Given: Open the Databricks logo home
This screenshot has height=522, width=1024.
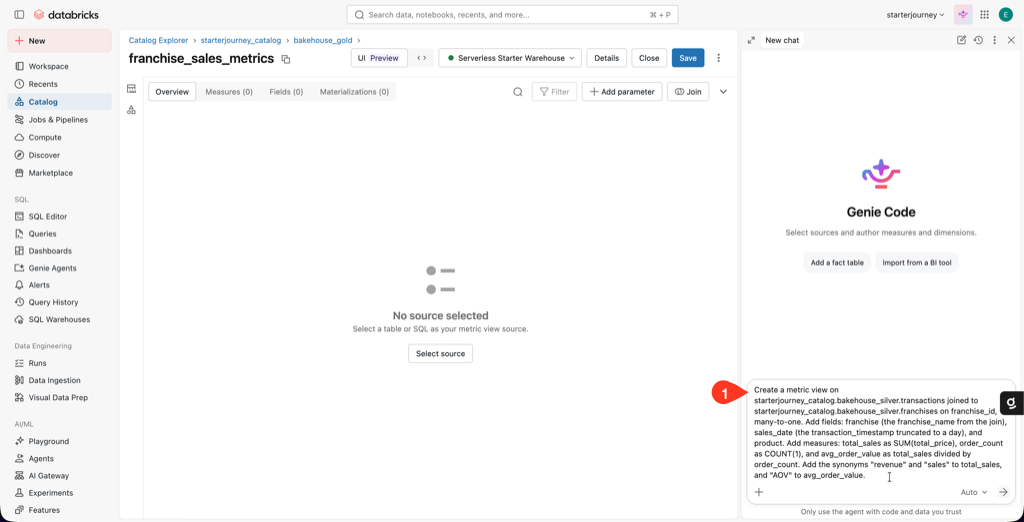Looking at the screenshot, I should click(66, 14).
